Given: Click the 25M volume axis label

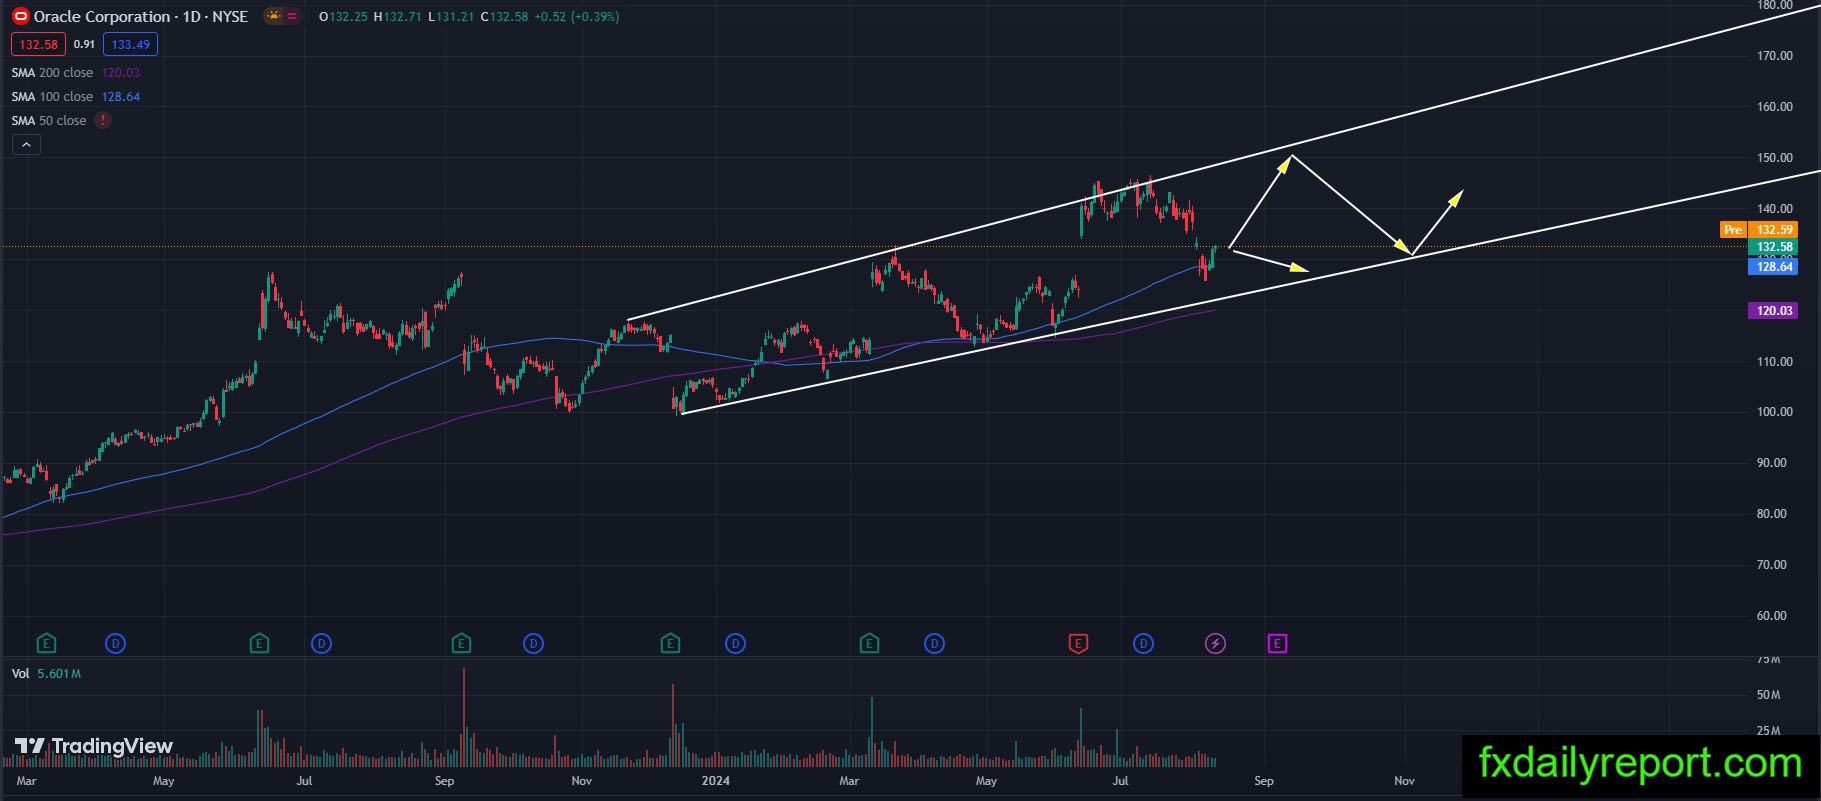Looking at the screenshot, I should pos(1768,731).
